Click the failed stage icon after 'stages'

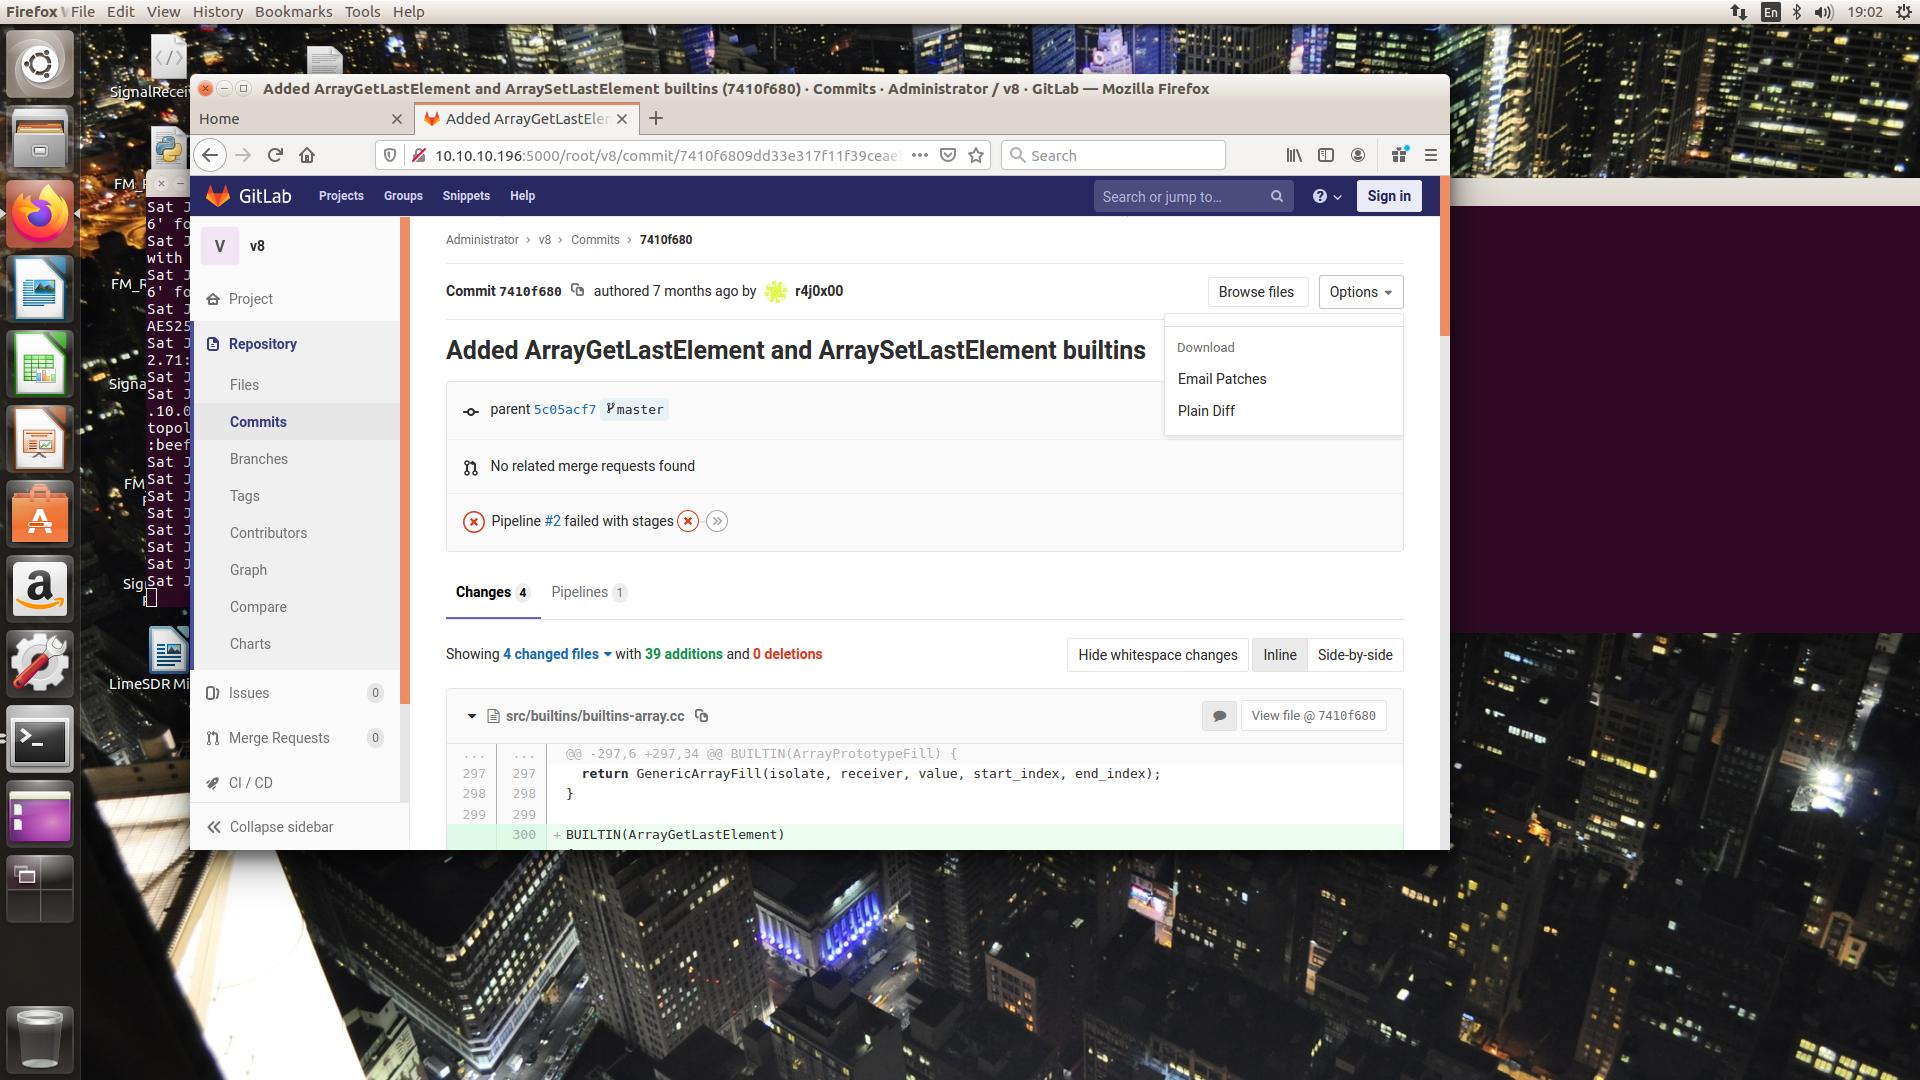point(688,521)
